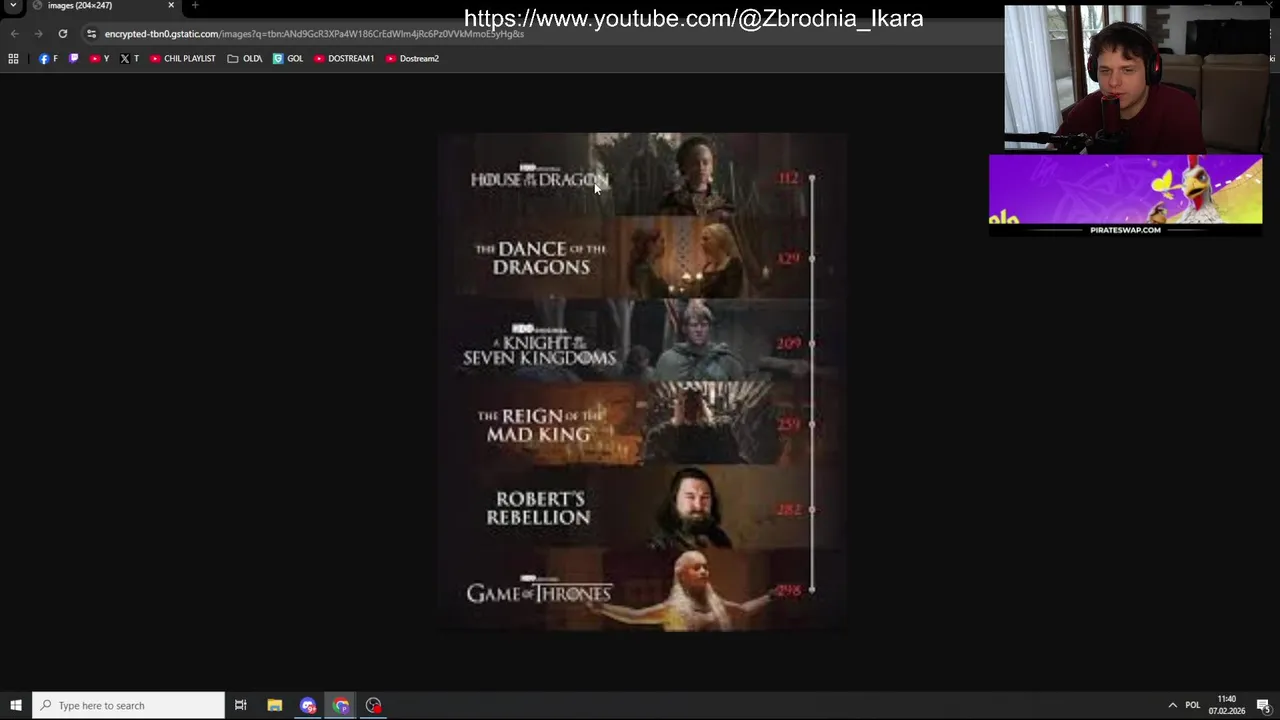Open the clock showing 11:40

coord(1227,705)
